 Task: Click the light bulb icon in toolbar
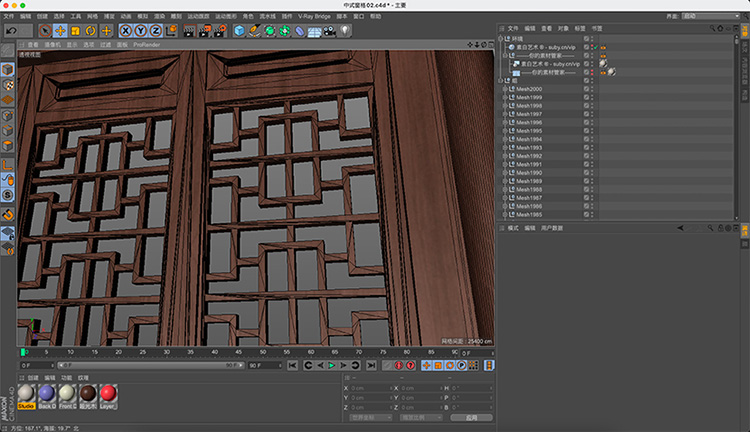[x=345, y=31]
